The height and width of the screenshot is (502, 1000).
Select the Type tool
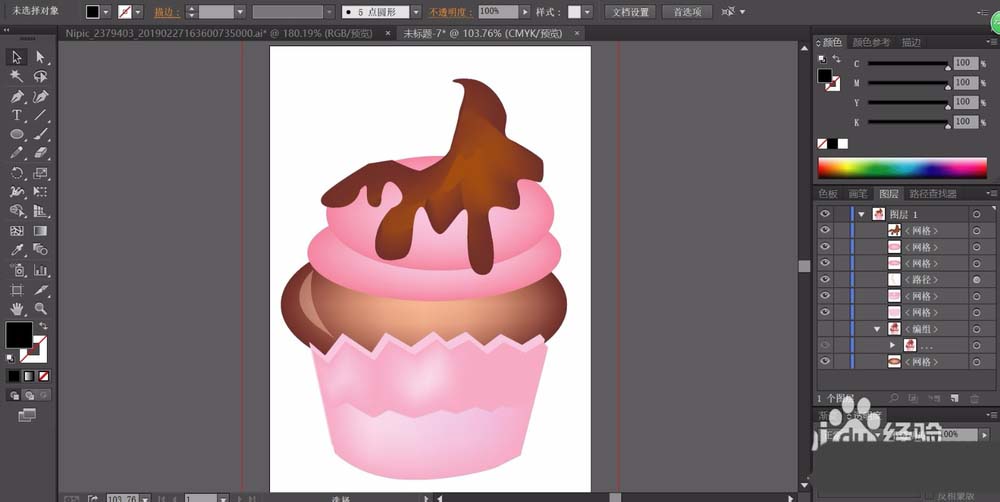pos(17,115)
